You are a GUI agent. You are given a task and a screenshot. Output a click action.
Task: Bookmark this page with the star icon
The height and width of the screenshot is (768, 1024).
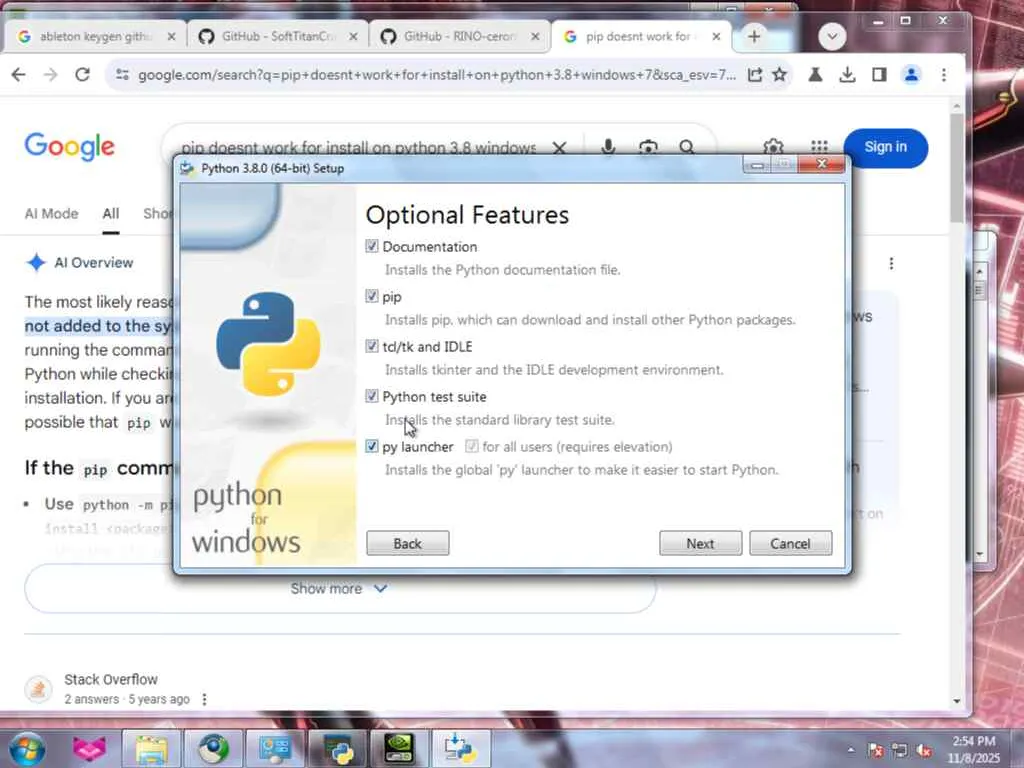coord(779,74)
